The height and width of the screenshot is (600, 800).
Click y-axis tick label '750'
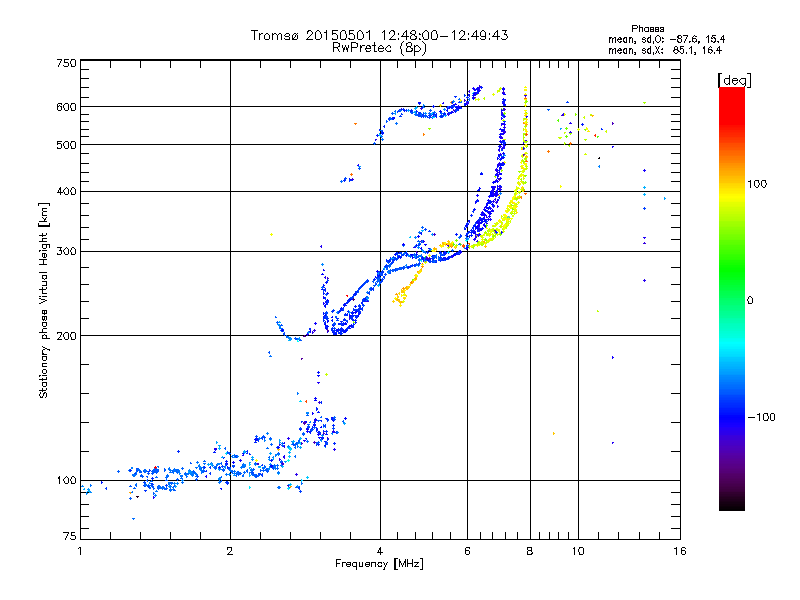click(x=66, y=63)
